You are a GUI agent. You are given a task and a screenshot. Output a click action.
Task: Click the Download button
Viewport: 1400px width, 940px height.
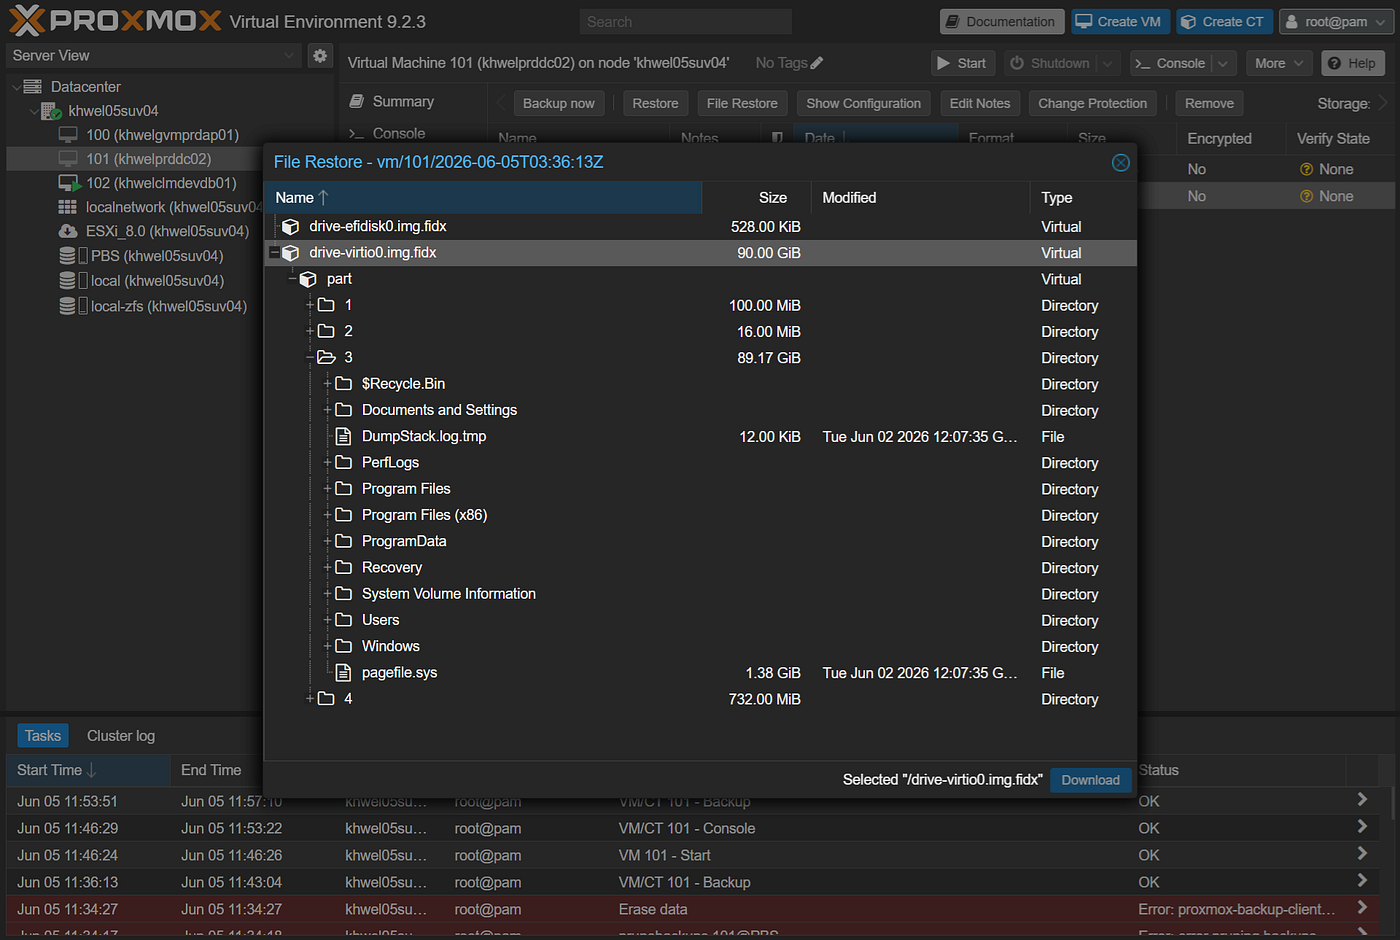1090,780
